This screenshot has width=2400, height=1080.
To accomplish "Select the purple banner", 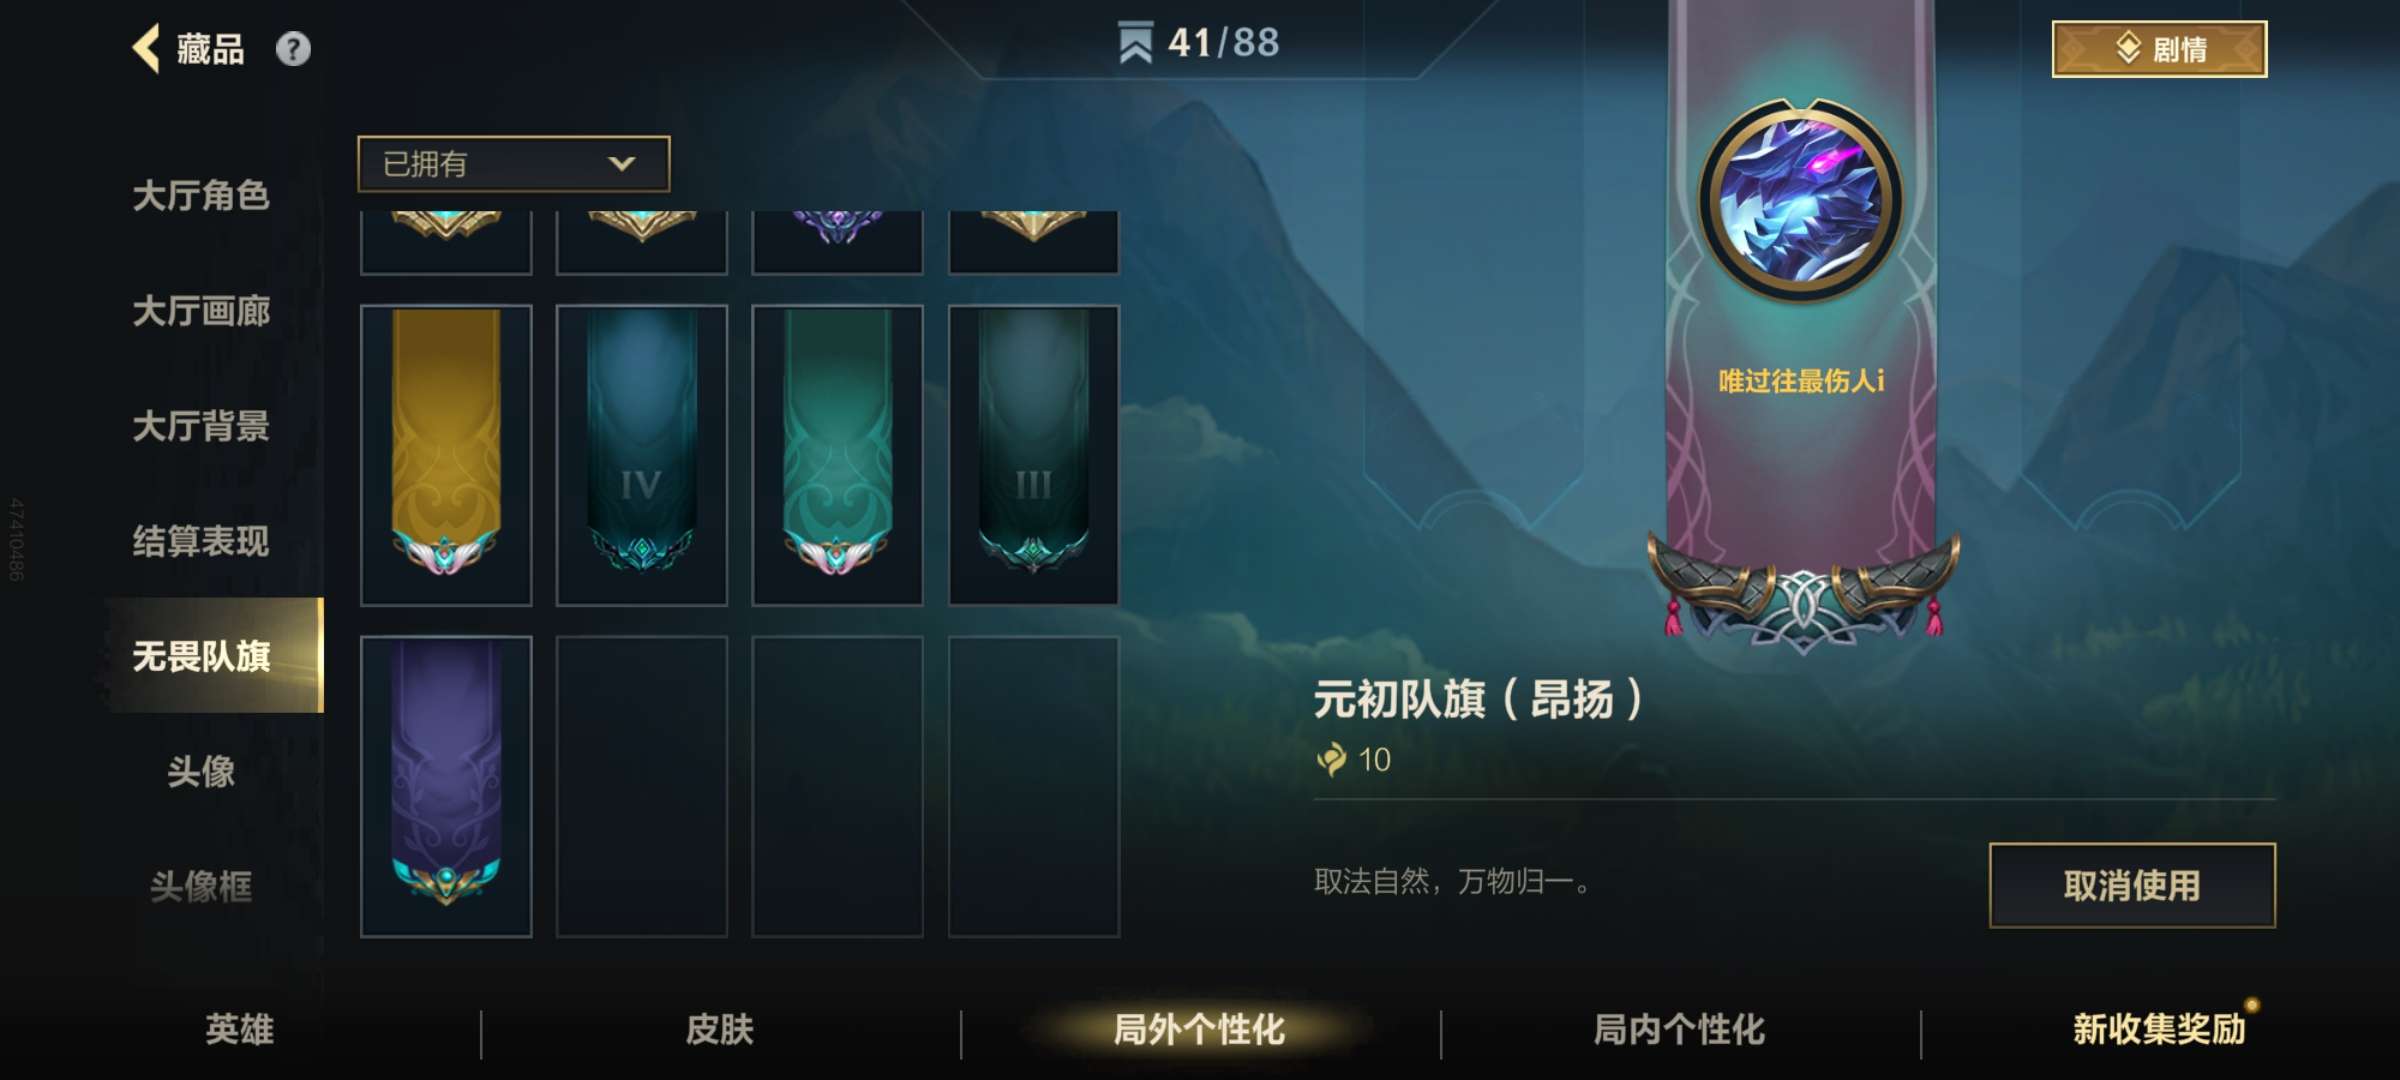I will (446, 786).
